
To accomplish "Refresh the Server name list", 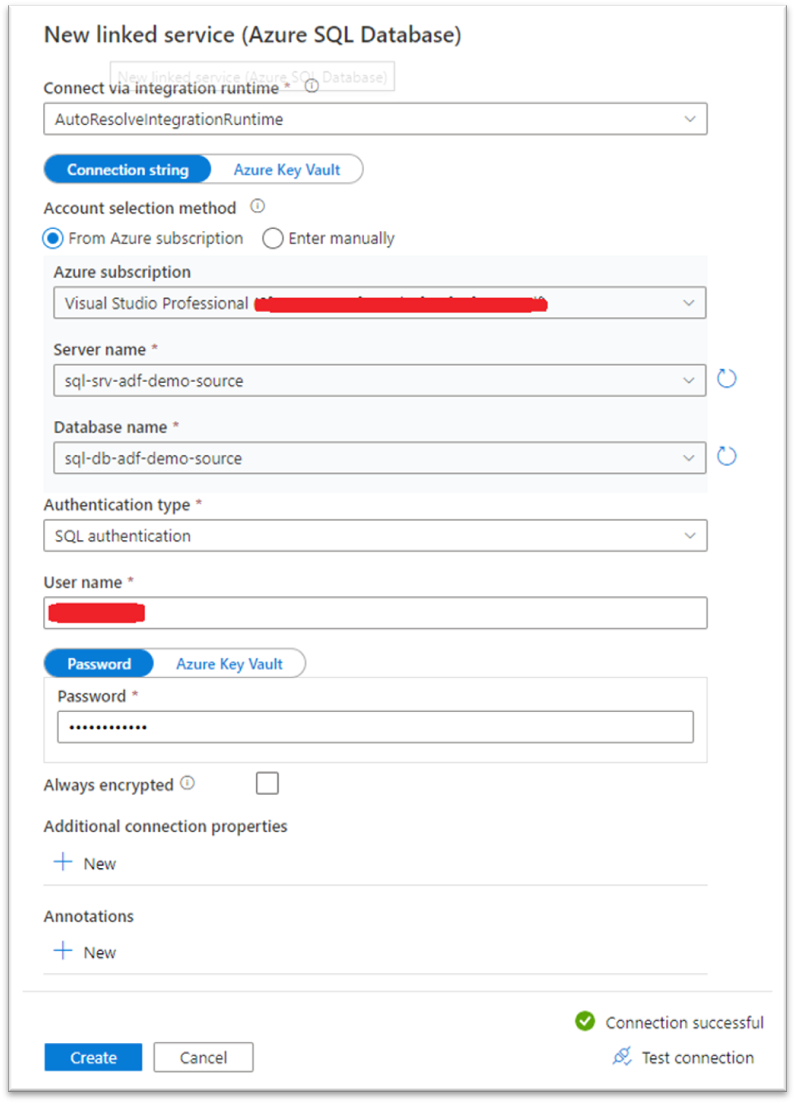I will (x=726, y=379).
